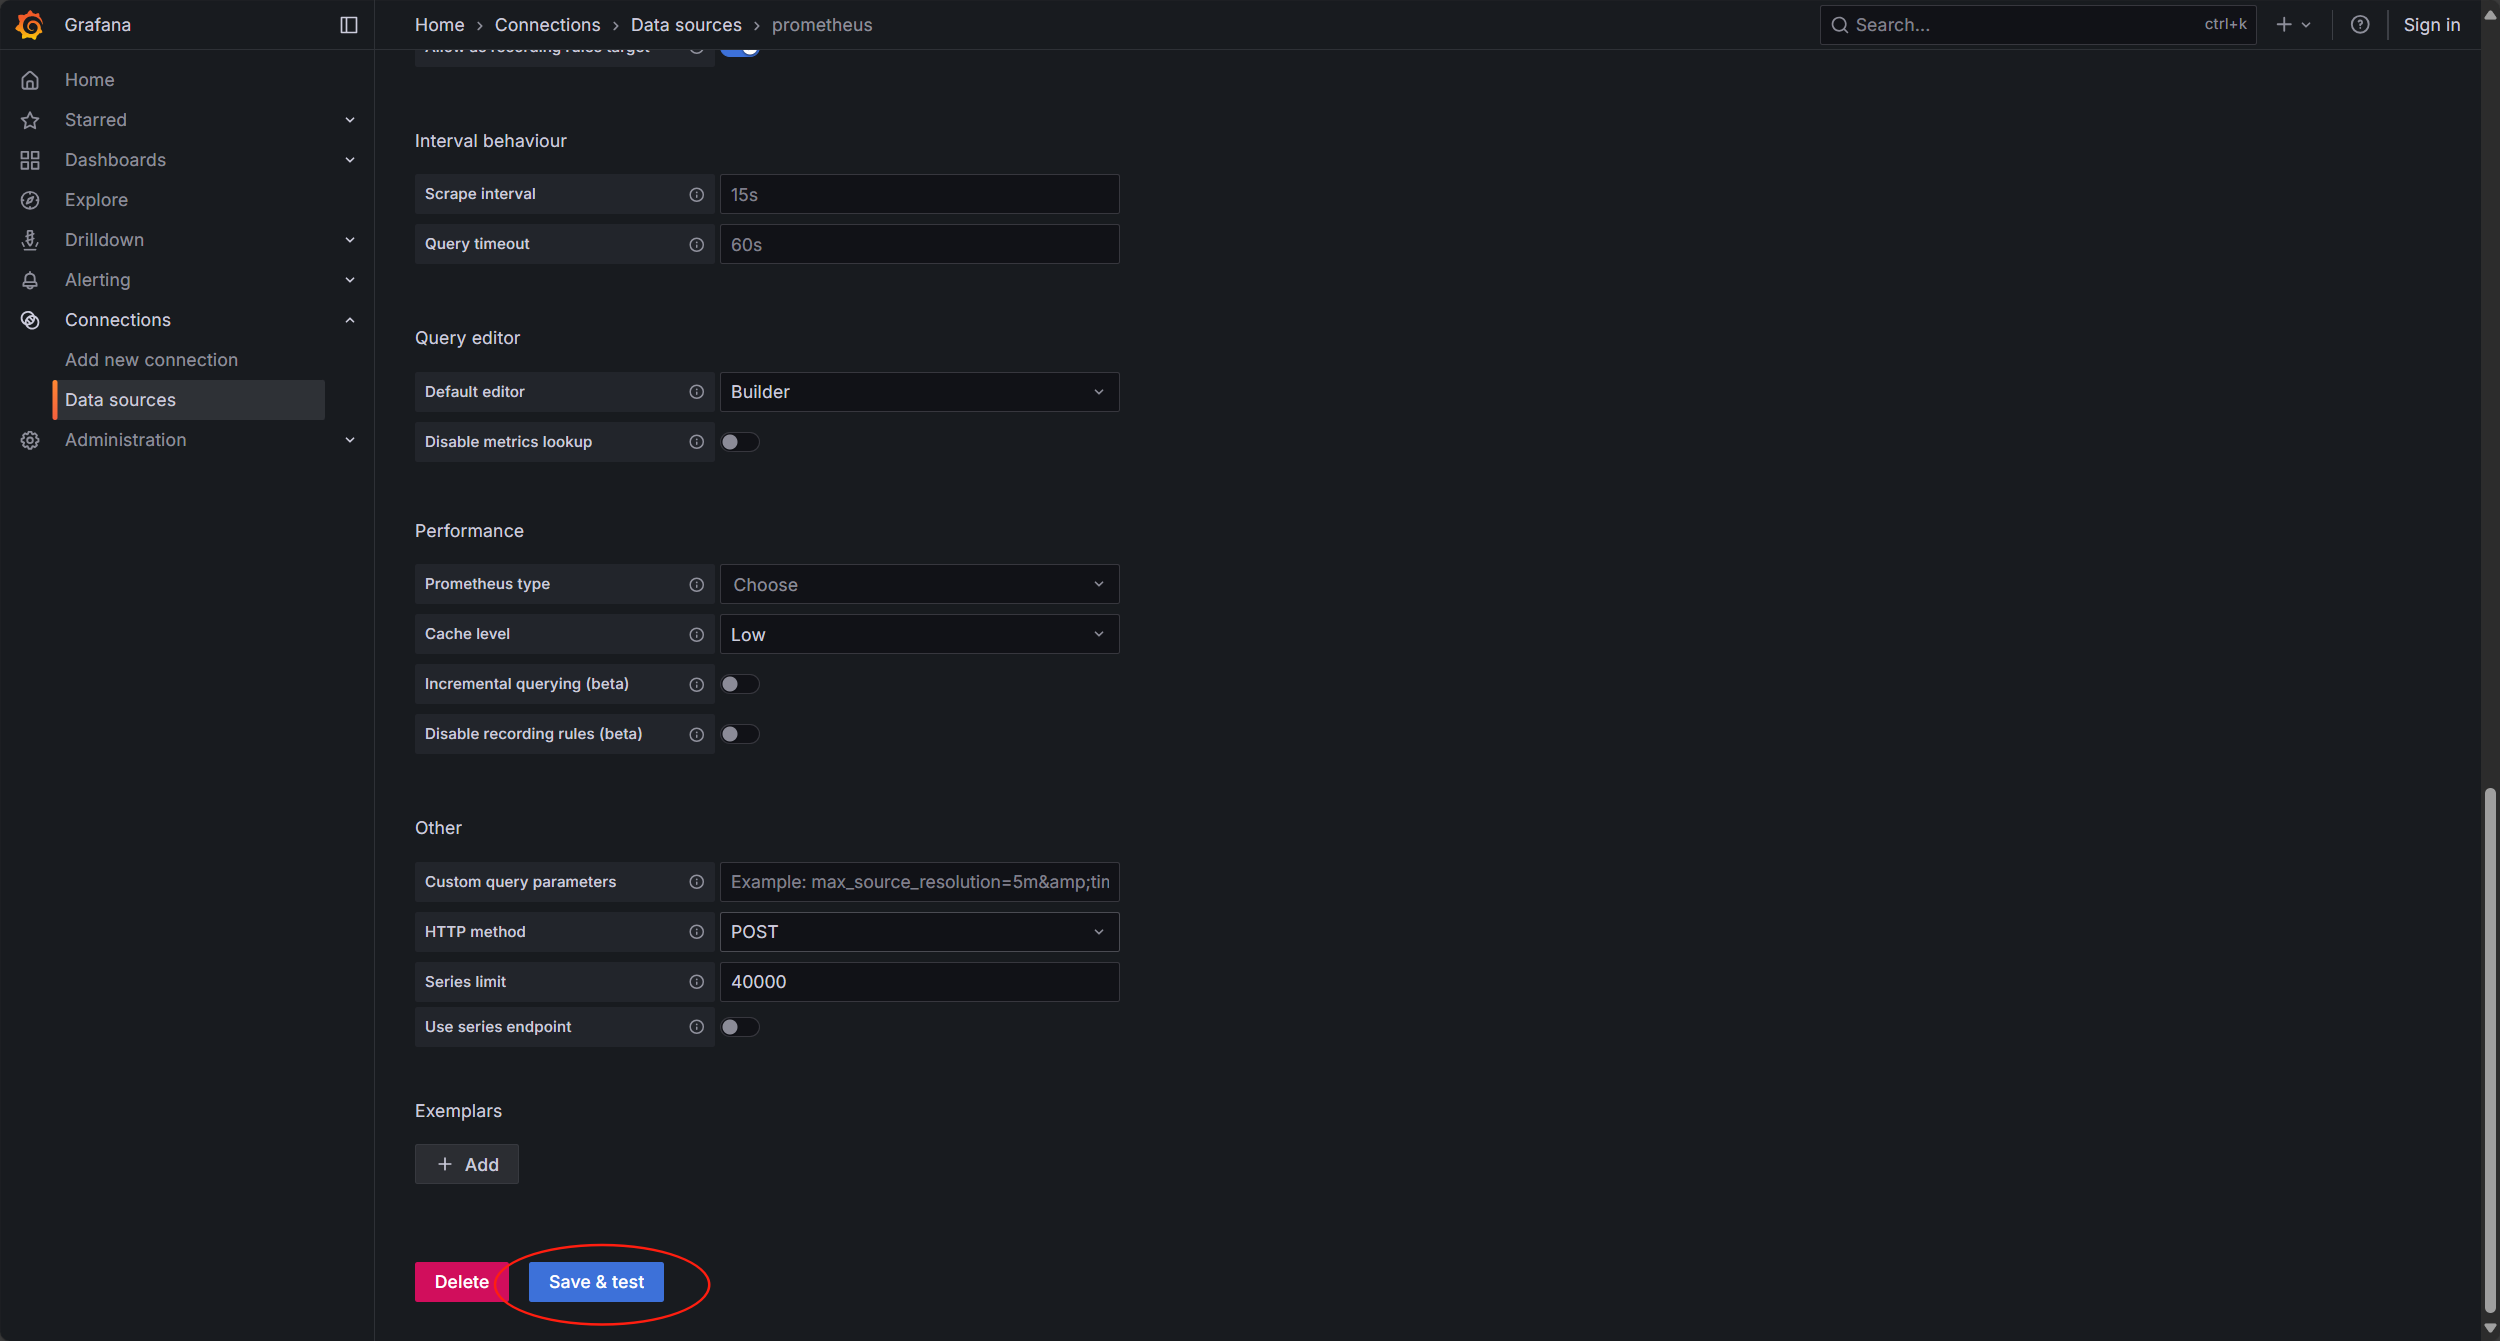2500x1341 pixels.
Task: Show info tooltip for HTTP method
Action: (697, 932)
